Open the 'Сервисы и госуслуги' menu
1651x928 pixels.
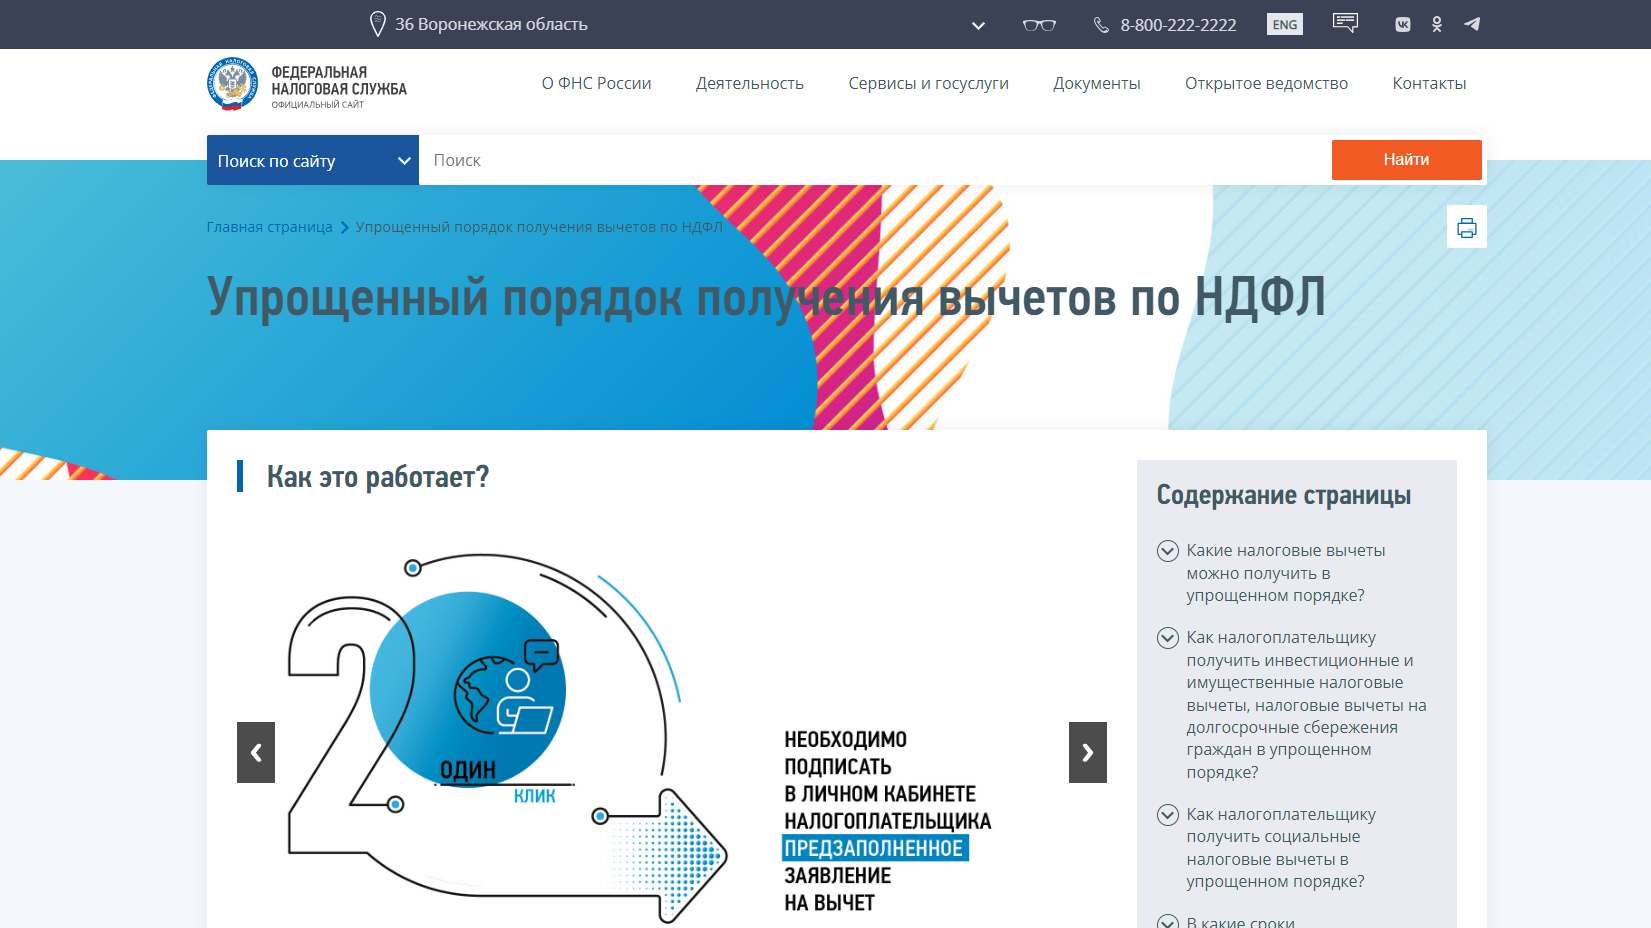tap(928, 84)
